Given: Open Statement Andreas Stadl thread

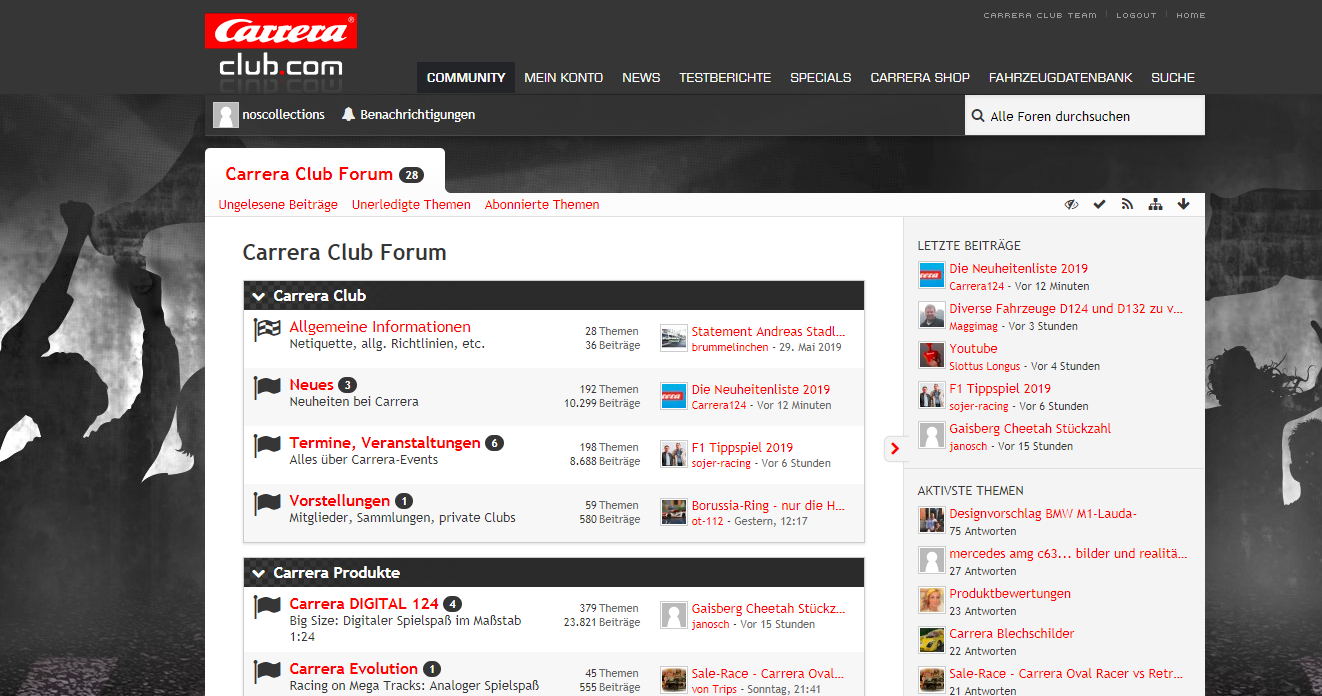Looking at the screenshot, I should pos(769,331).
